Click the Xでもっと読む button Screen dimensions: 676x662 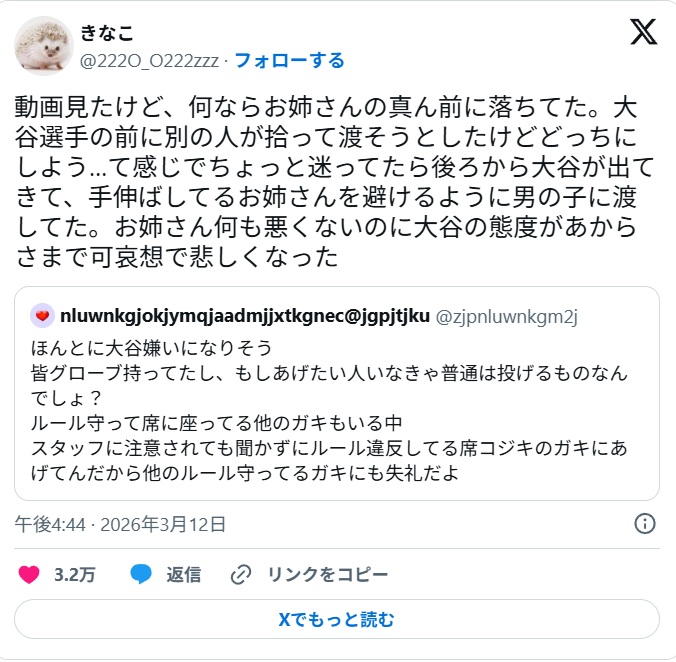(x=337, y=619)
